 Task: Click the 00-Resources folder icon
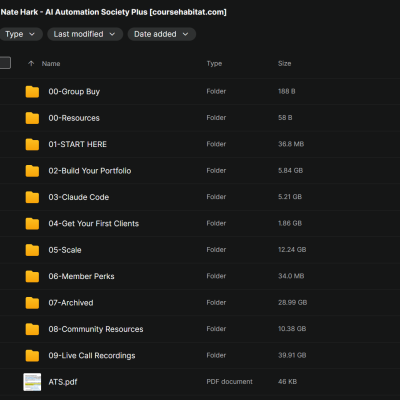(x=32, y=118)
